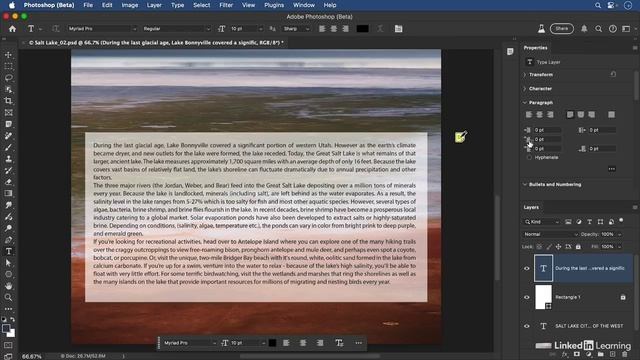Toggle justify all in Paragraph section
Screen dimensions: 640x360
611,115
